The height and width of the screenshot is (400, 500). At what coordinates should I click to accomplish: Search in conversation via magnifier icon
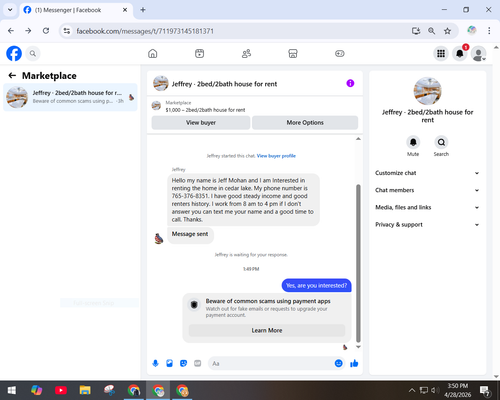(441, 142)
